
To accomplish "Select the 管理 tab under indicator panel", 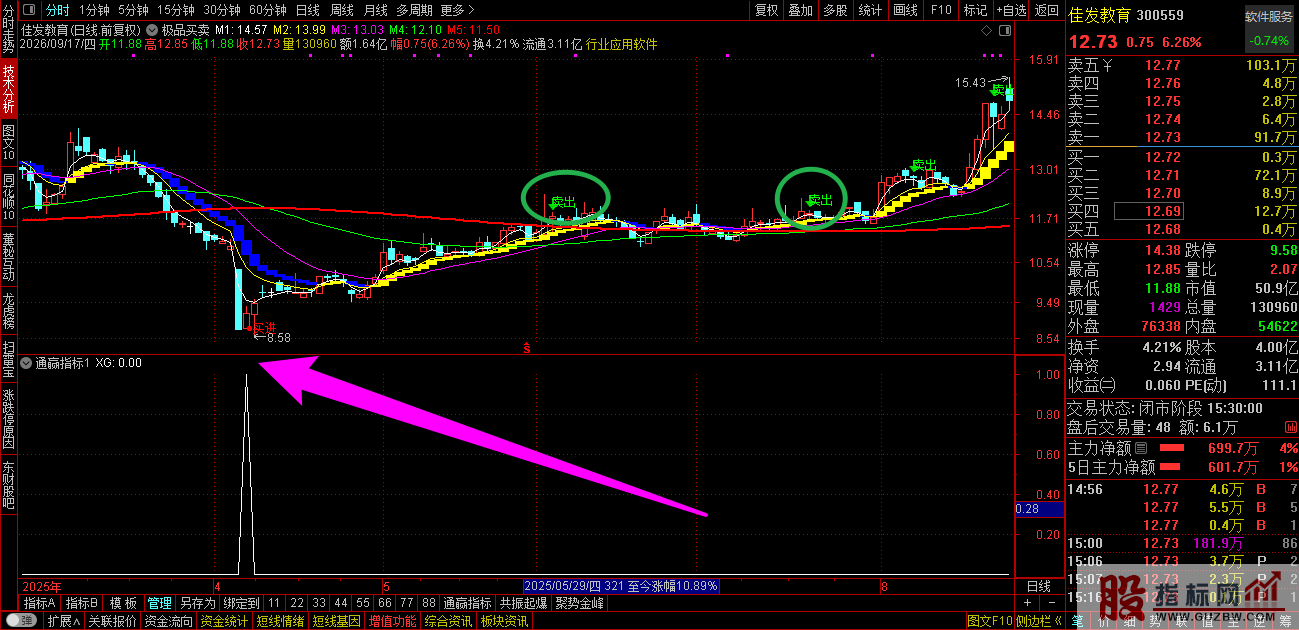I will click(159, 603).
